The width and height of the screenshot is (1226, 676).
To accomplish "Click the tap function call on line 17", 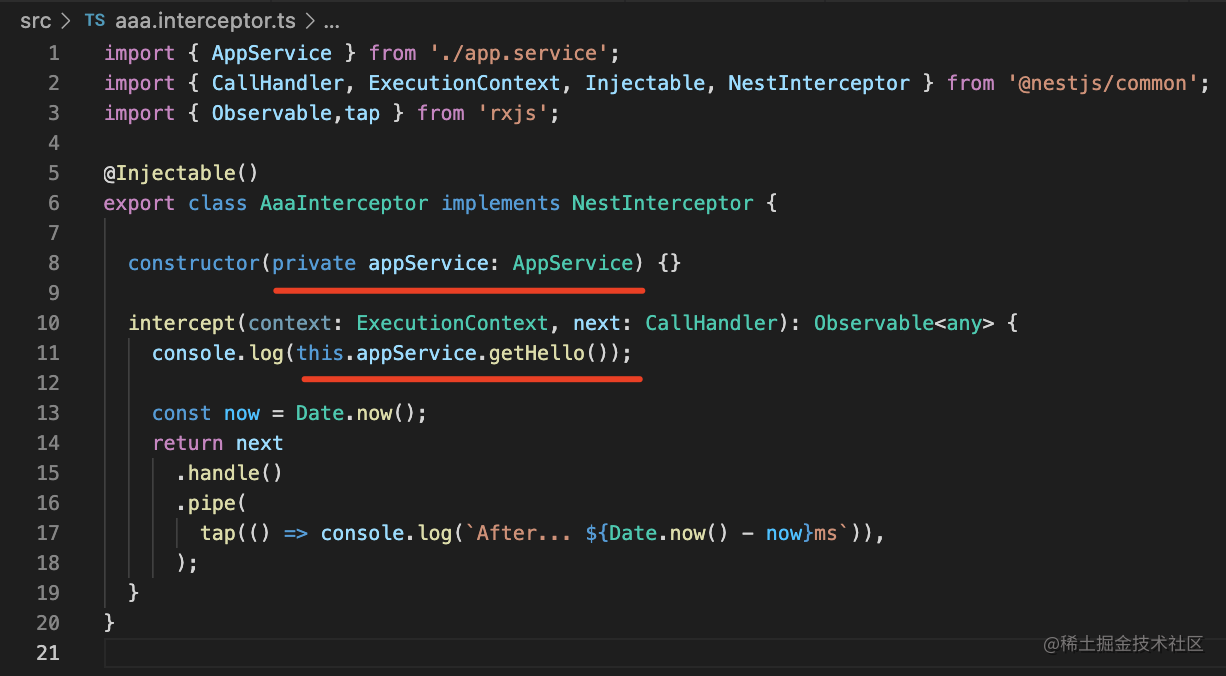I will (217, 533).
